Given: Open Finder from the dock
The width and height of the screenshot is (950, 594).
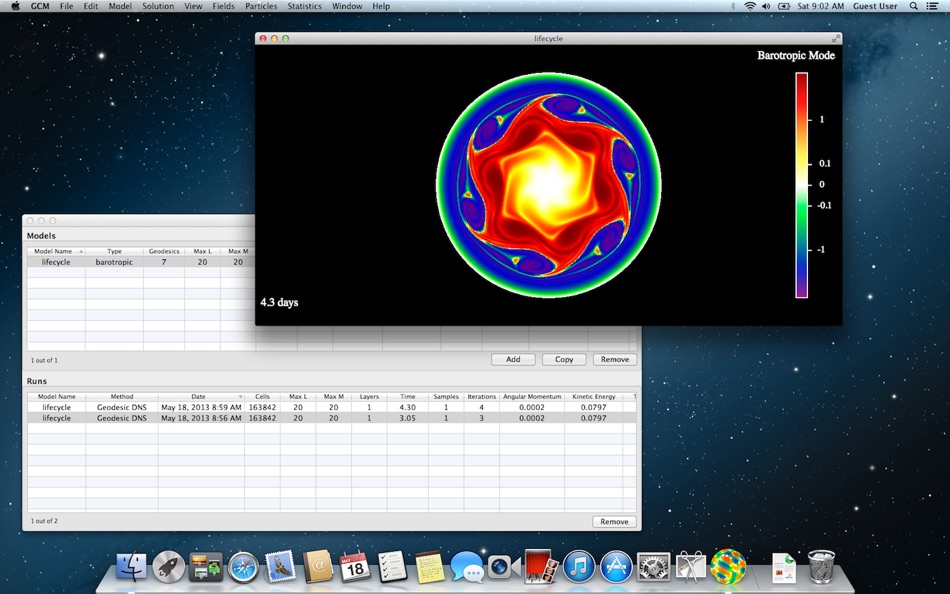Looking at the screenshot, I should pos(131,567).
